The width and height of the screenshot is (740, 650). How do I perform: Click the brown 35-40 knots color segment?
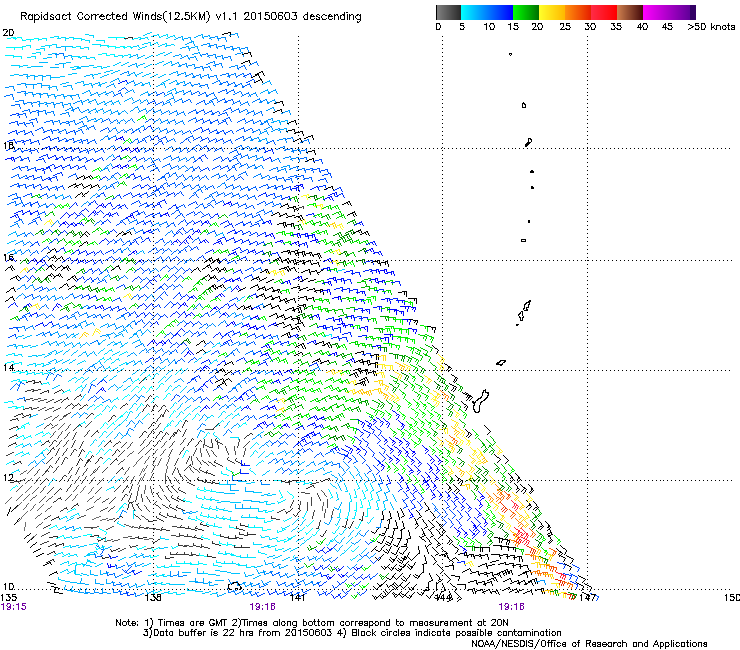[630, 12]
